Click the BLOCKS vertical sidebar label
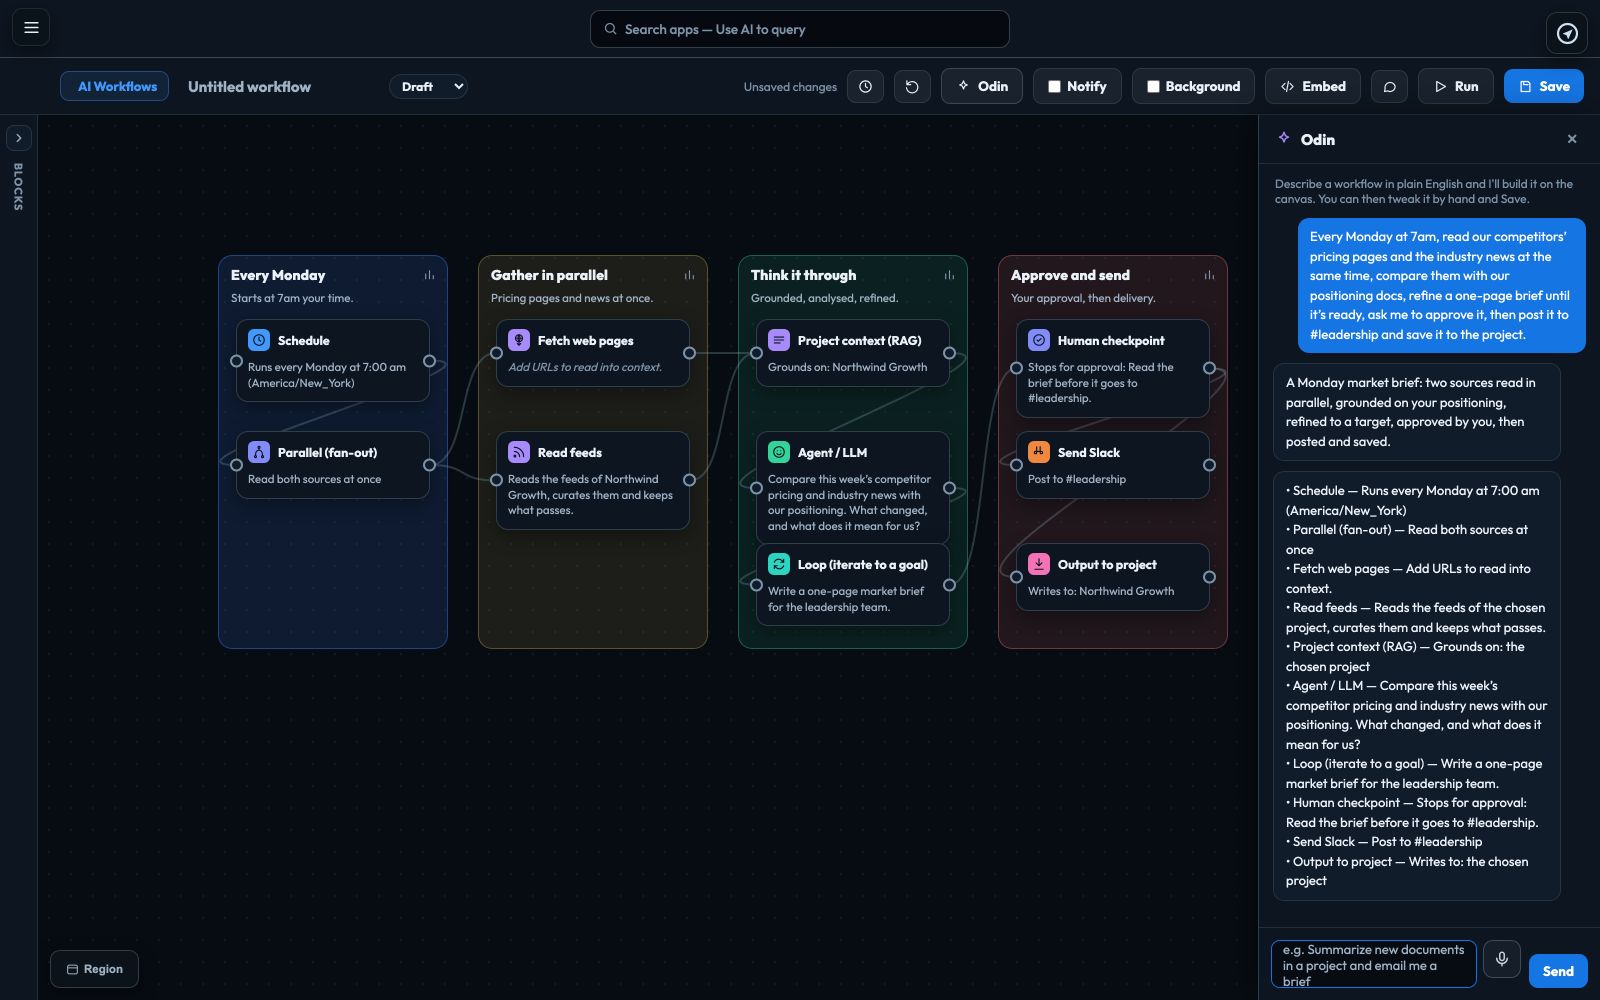Viewport: 1600px width, 1000px height. pyautogui.click(x=18, y=186)
